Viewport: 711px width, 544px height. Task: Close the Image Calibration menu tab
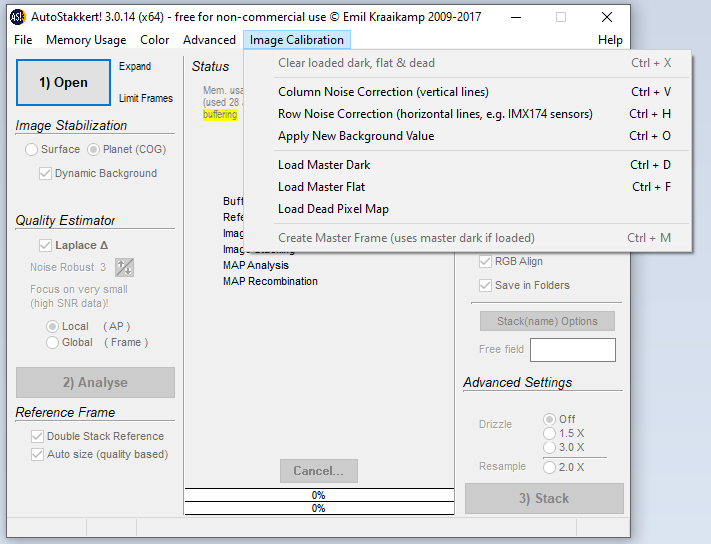point(297,40)
